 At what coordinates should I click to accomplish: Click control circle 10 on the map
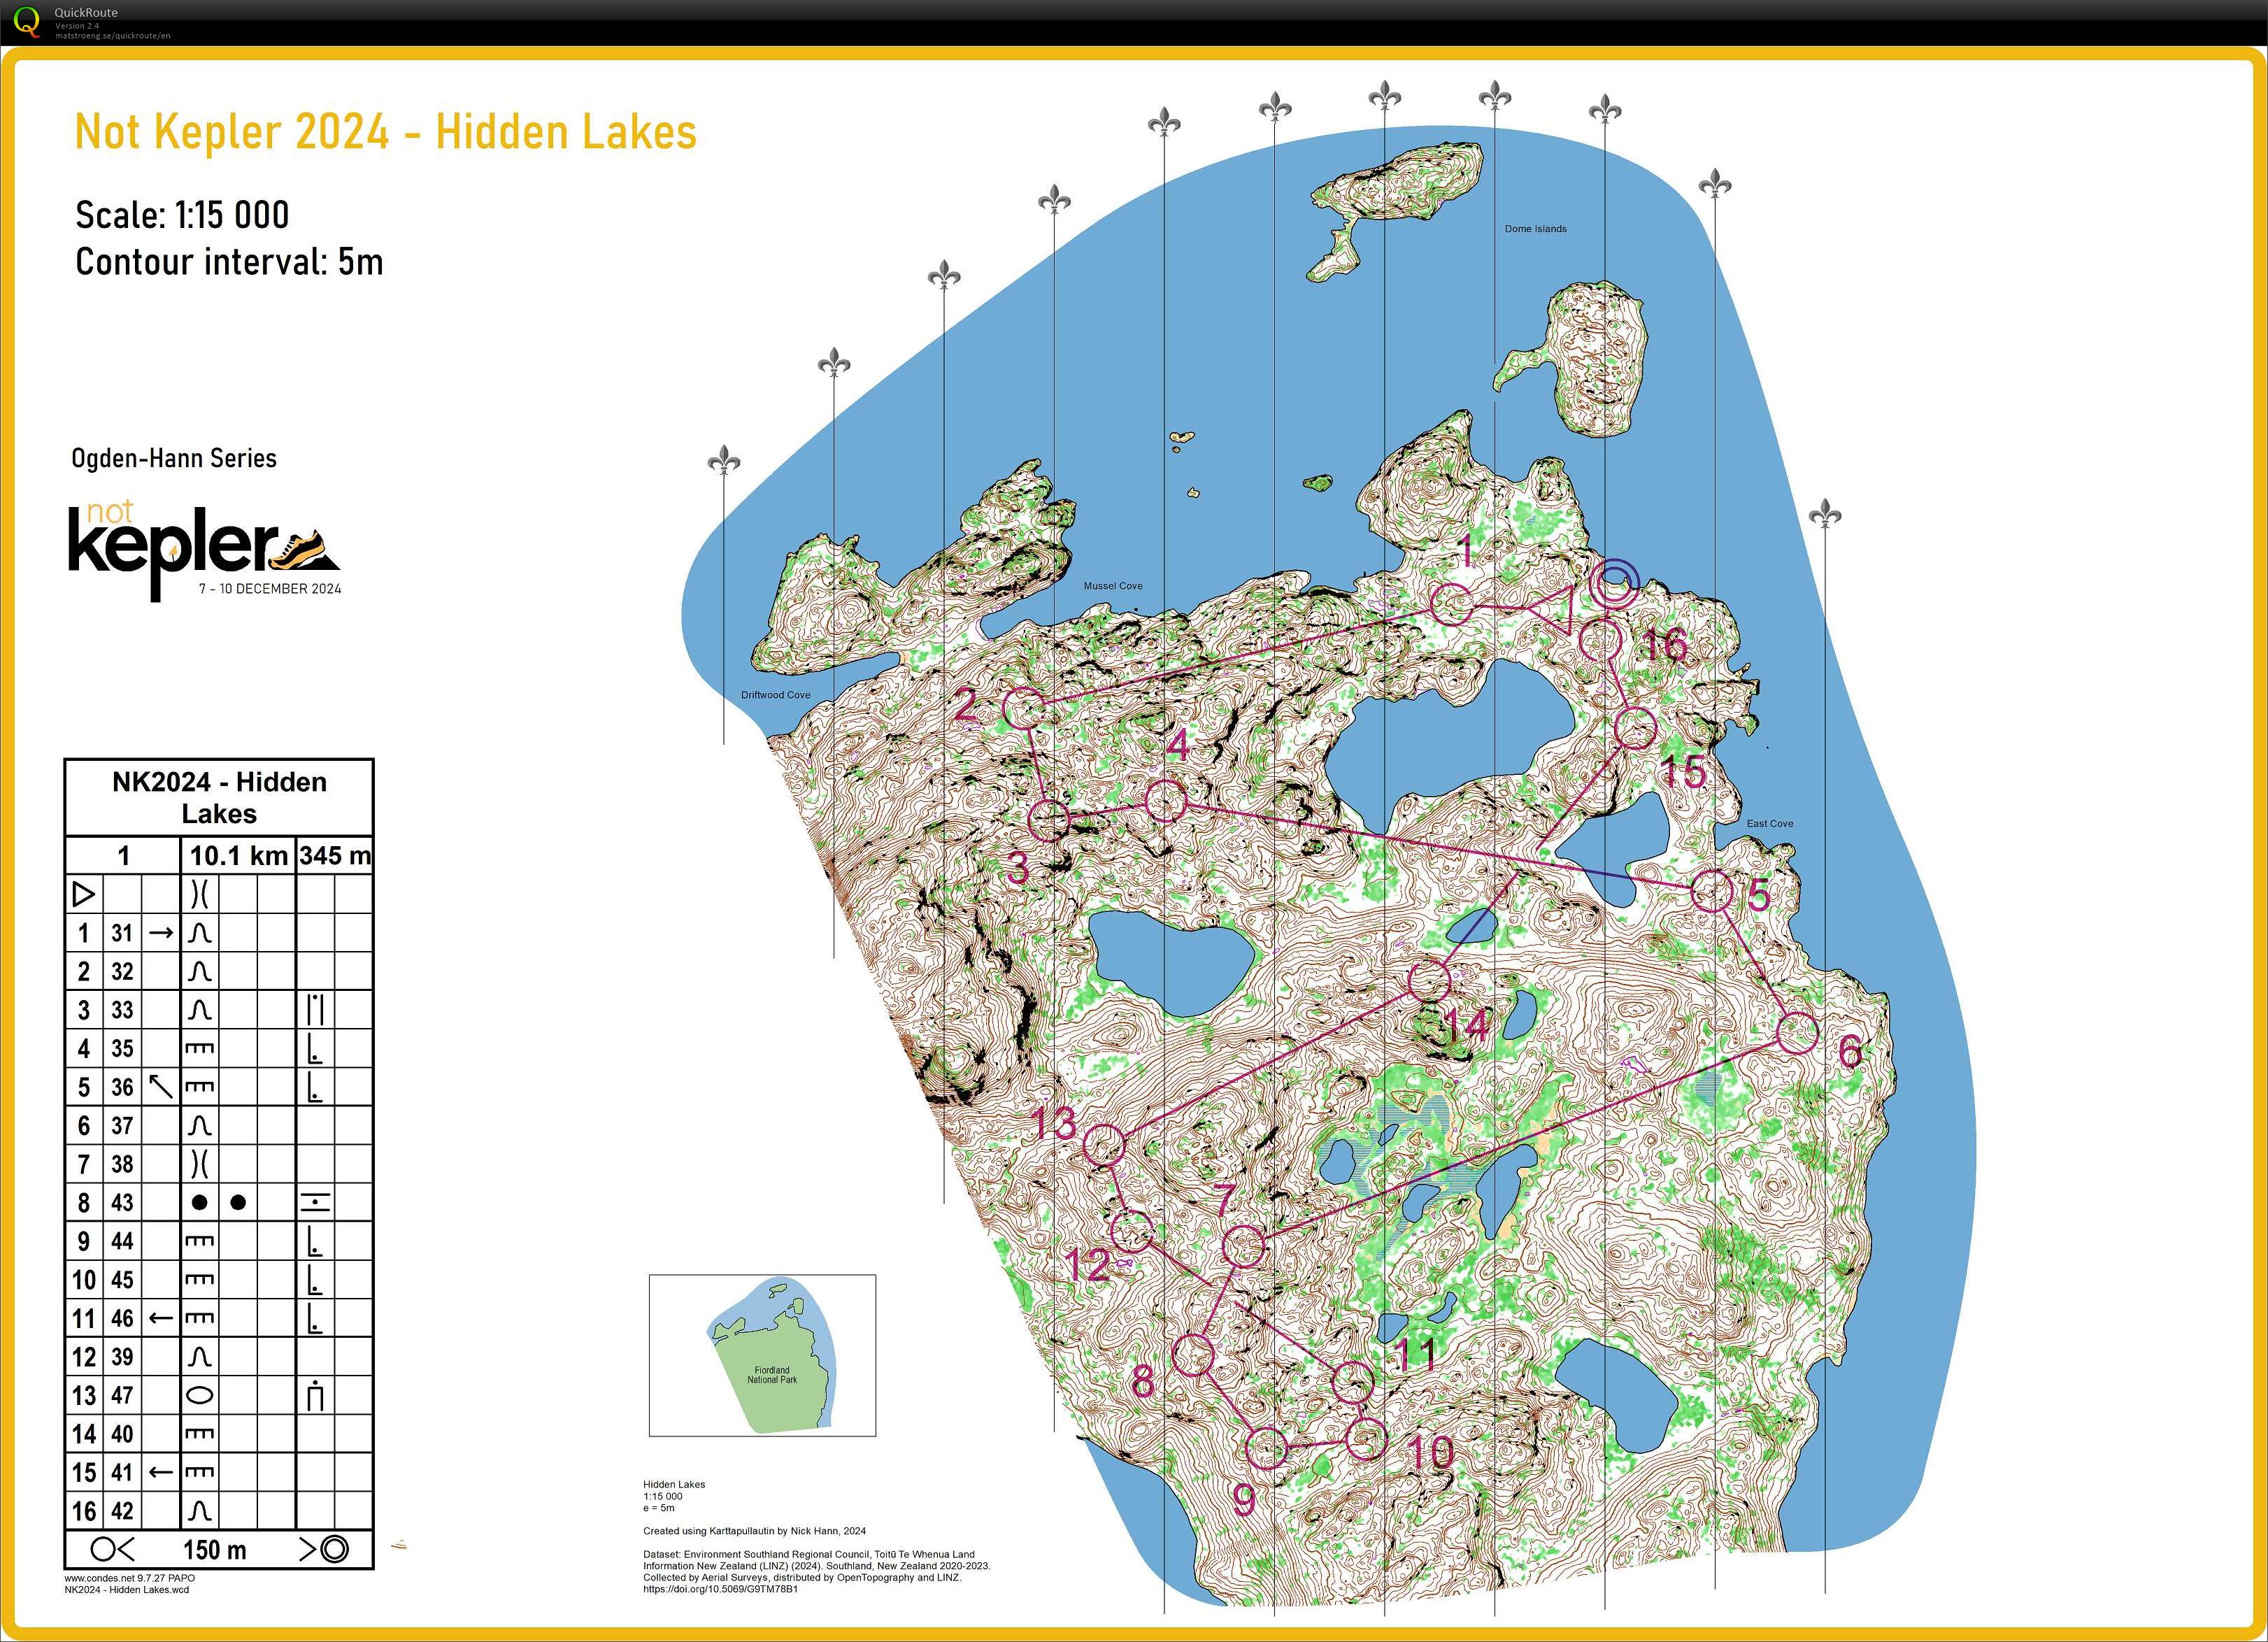click(x=1366, y=1439)
